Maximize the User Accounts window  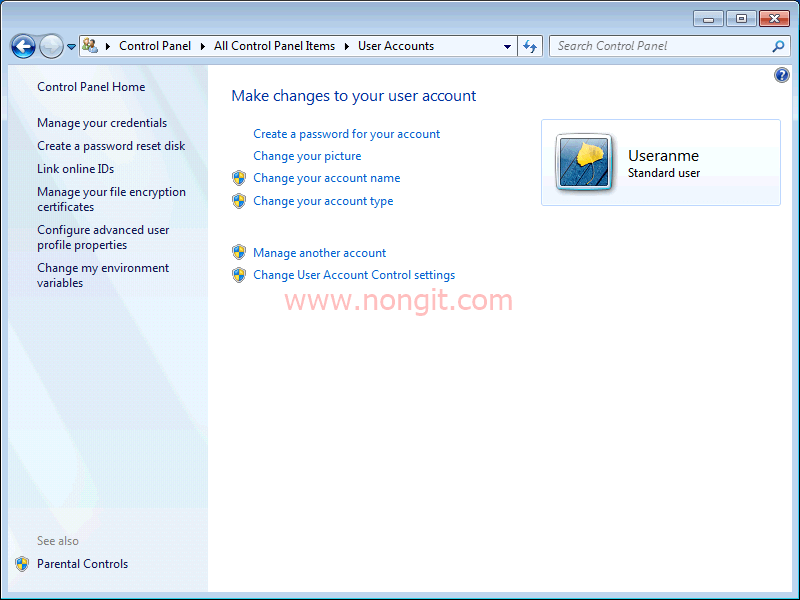click(741, 19)
